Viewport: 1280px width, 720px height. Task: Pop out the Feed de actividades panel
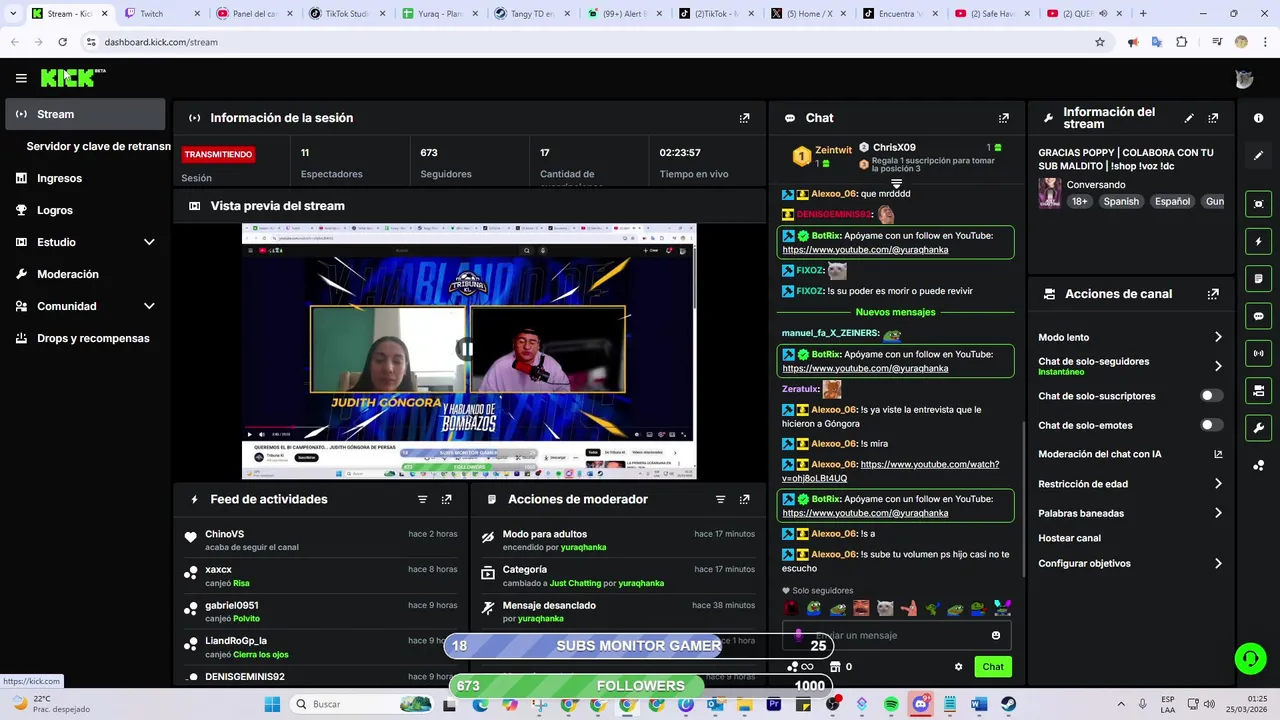coord(446,499)
